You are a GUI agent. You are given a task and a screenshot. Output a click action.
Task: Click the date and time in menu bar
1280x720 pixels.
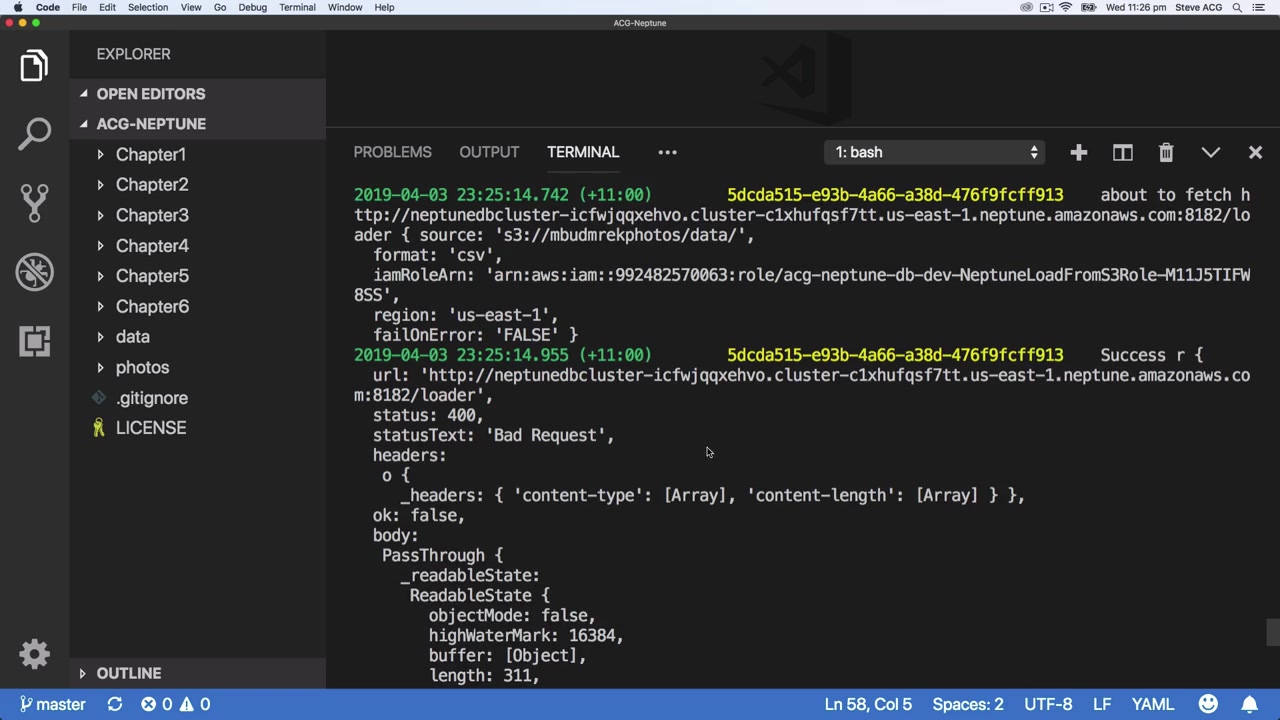pos(1136,7)
